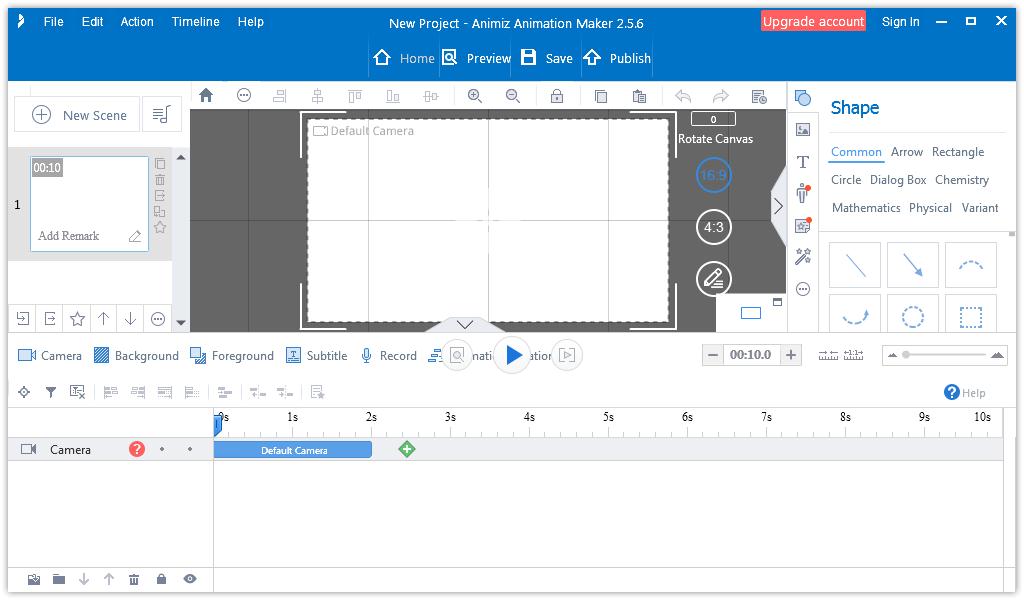
Task: Edit the scene remark pencil icon
Action: 135,236
